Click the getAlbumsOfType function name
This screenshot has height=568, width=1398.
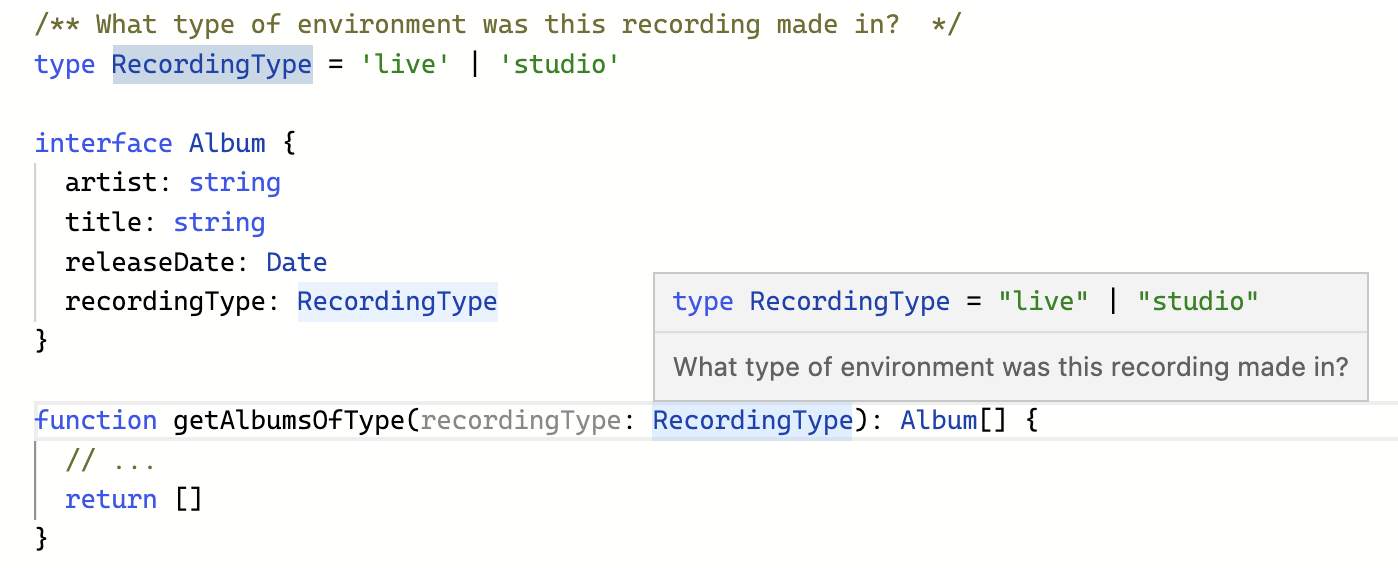click(x=289, y=420)
